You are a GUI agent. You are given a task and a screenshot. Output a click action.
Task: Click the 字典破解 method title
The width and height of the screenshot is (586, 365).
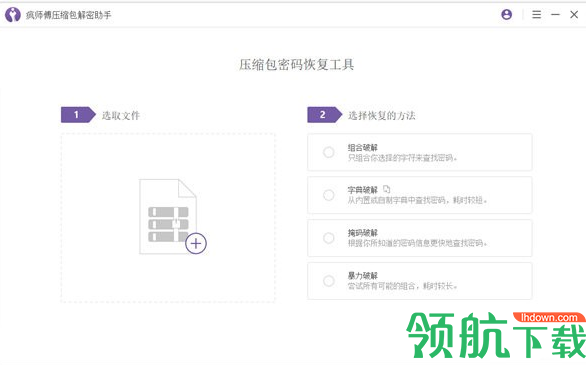pos(363,190)
